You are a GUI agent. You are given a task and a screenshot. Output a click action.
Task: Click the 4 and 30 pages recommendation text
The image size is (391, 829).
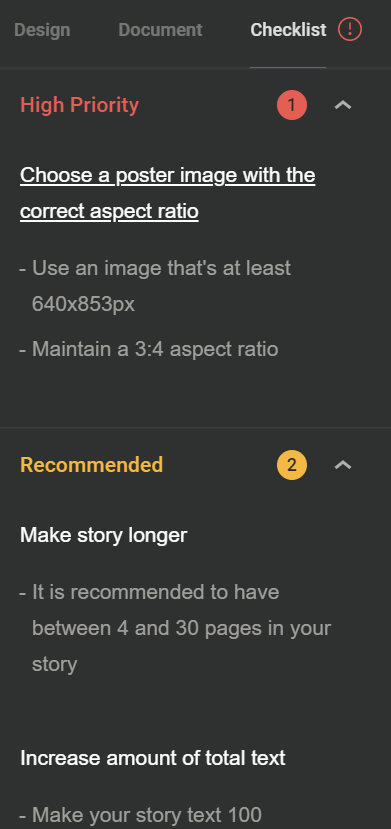pos(175,628)
